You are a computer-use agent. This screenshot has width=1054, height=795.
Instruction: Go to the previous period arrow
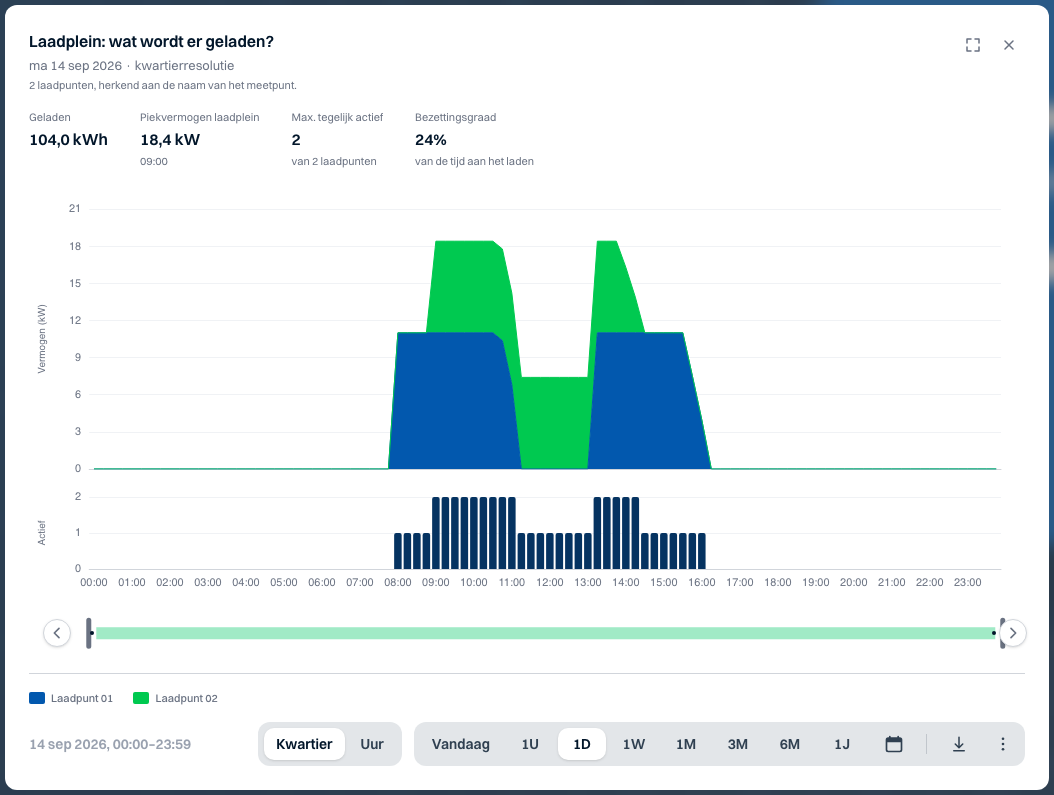point(57,633)
